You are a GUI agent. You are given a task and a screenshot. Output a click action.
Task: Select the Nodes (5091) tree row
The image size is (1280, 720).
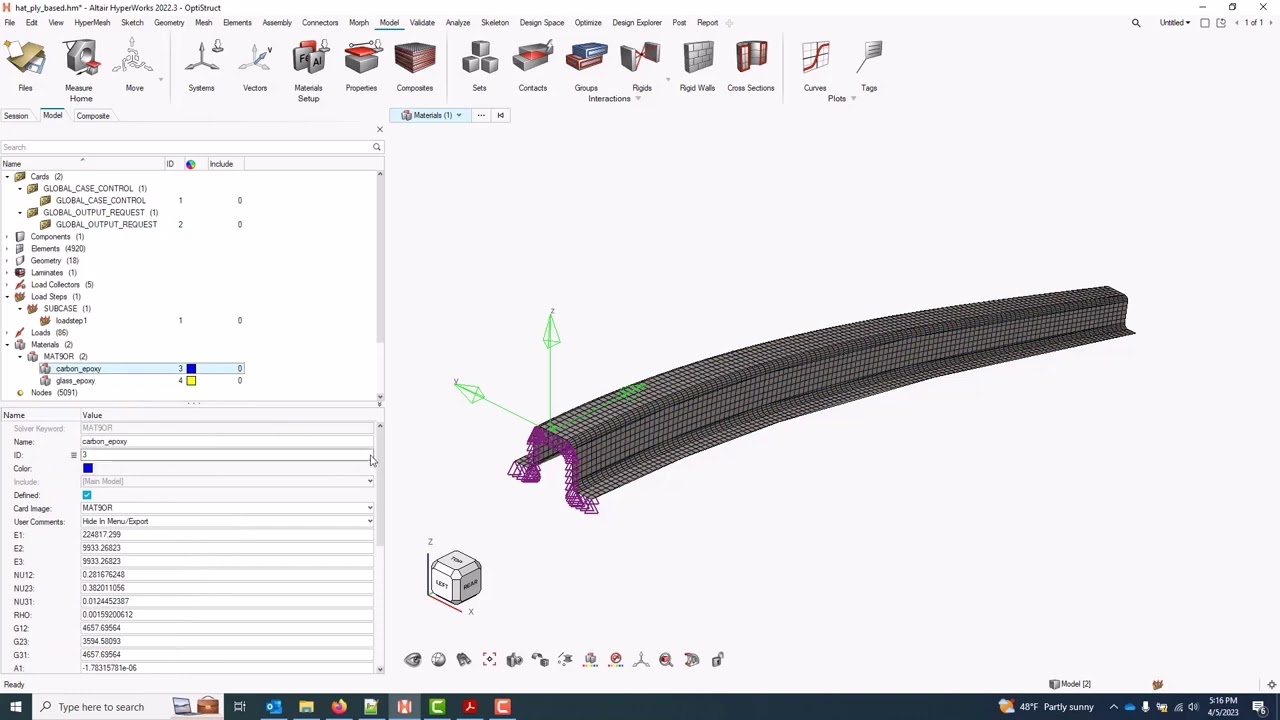click(x=54, y=393)
